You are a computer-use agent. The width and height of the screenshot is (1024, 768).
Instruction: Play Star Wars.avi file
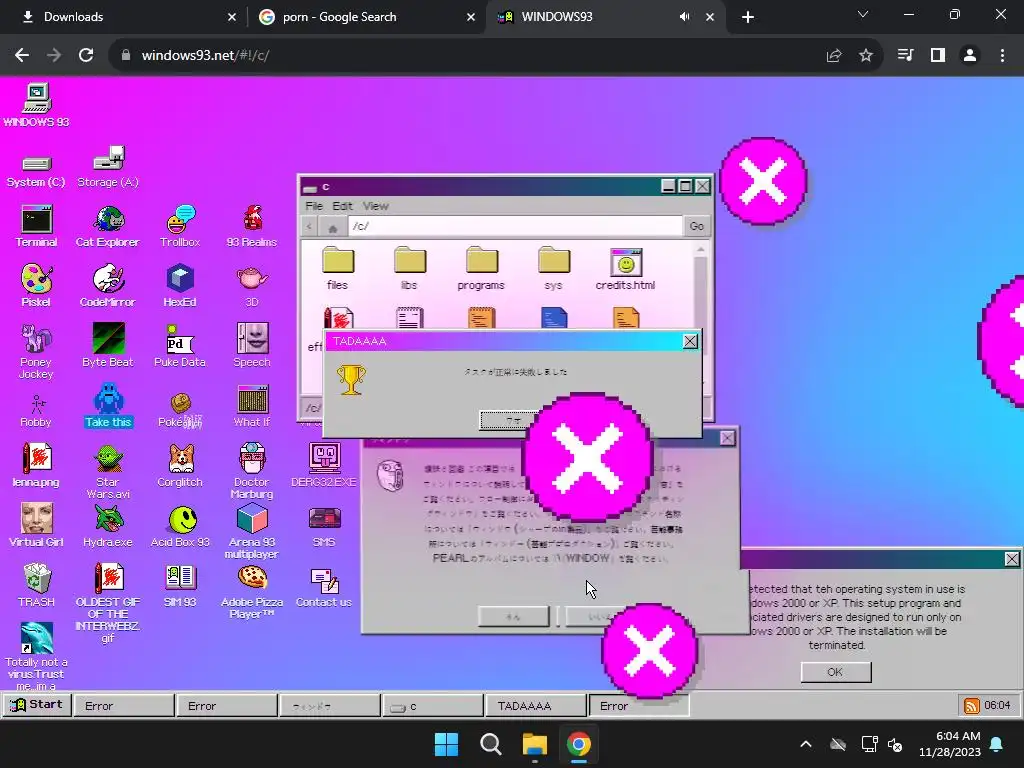(108, 472)
